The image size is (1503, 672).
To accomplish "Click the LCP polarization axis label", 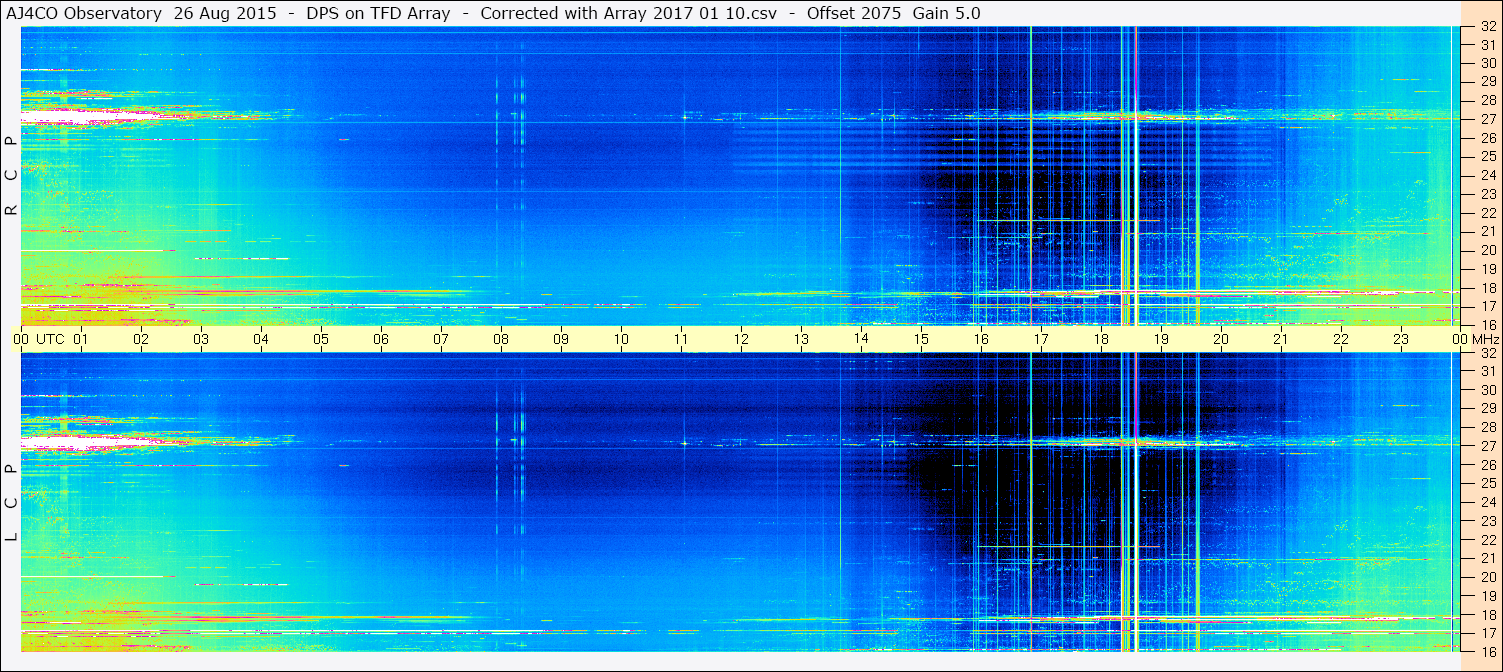I will (x=11, y=503).
